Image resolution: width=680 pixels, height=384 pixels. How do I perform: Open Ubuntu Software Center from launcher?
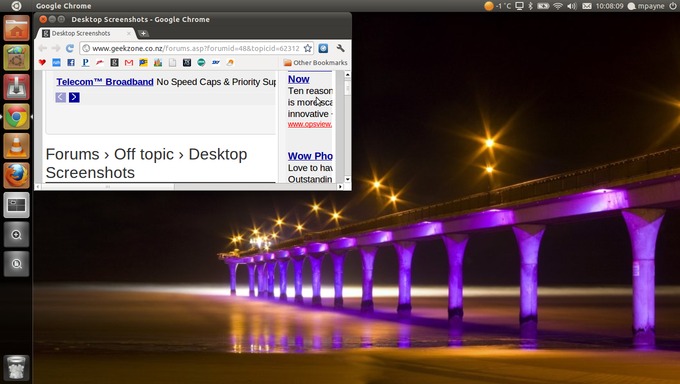tap(16, 58)
